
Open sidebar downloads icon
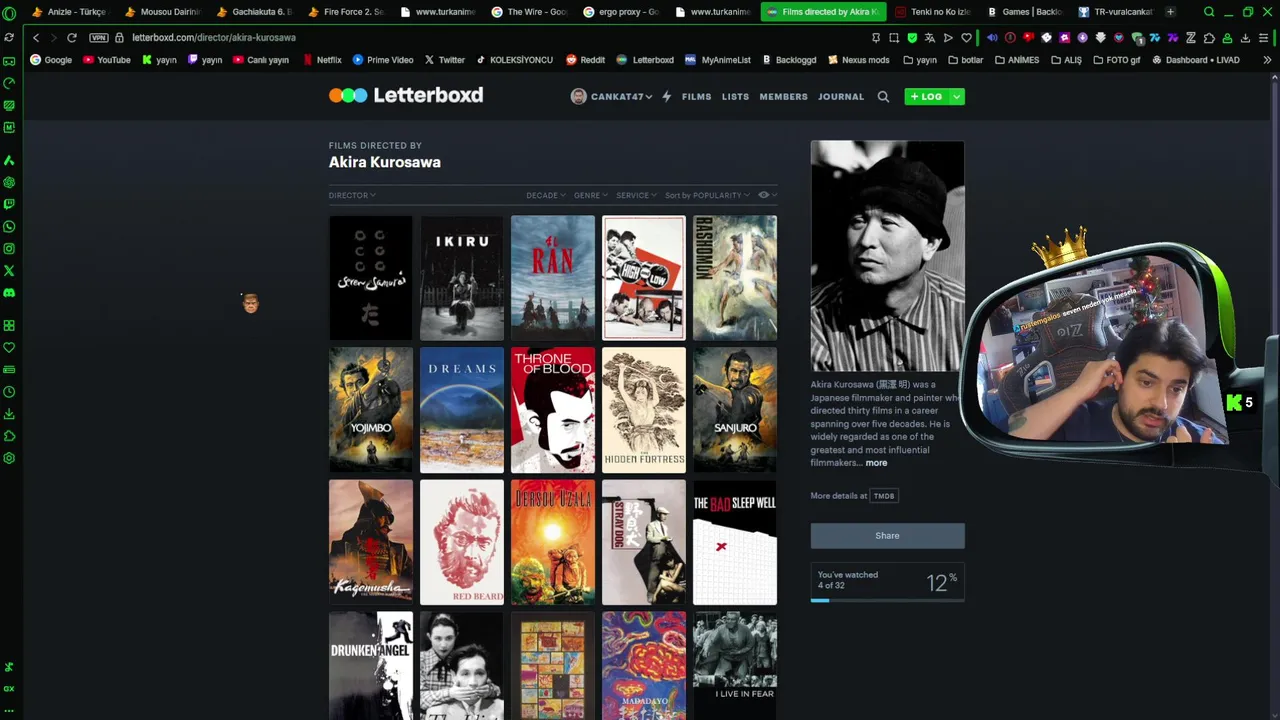(9, 414)
